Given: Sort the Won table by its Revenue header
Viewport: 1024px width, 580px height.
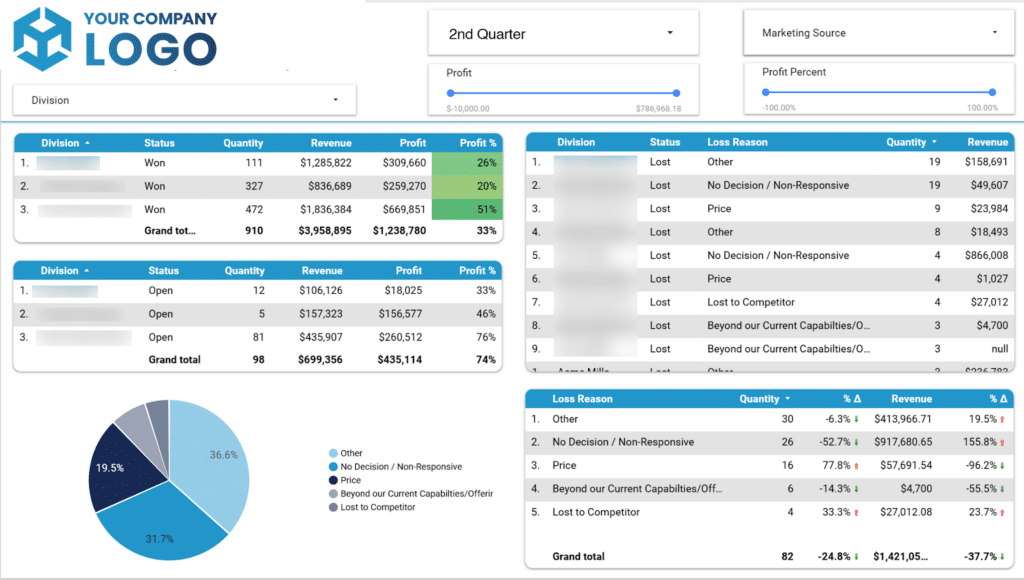Looking at the screenshot, I should coord(330,142).
